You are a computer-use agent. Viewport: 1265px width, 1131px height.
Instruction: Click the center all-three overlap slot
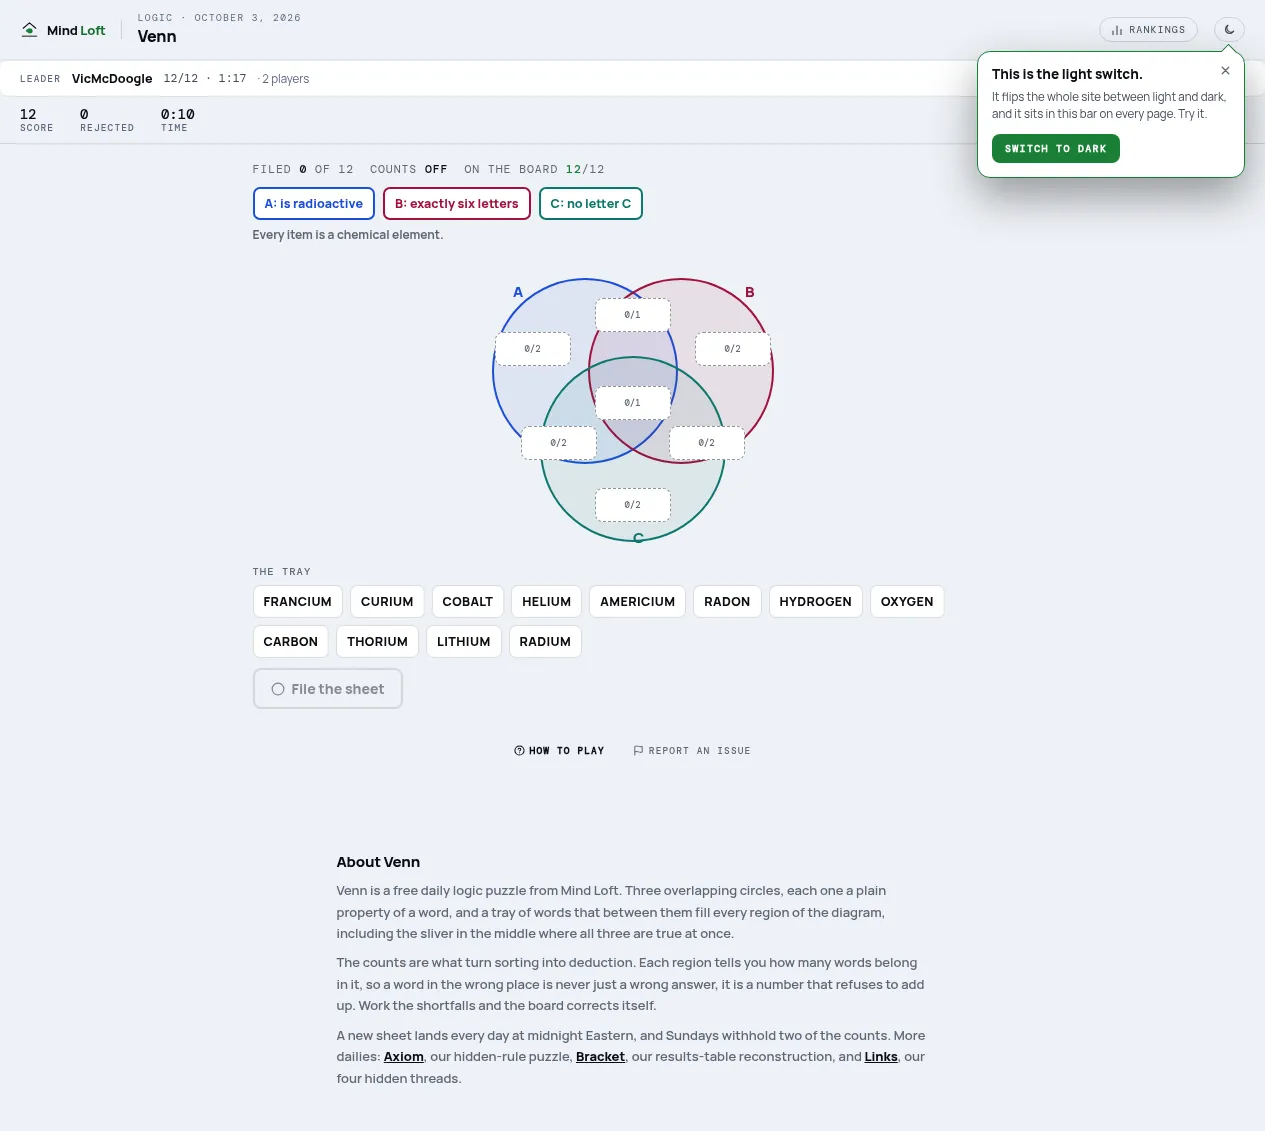point(633,403)
